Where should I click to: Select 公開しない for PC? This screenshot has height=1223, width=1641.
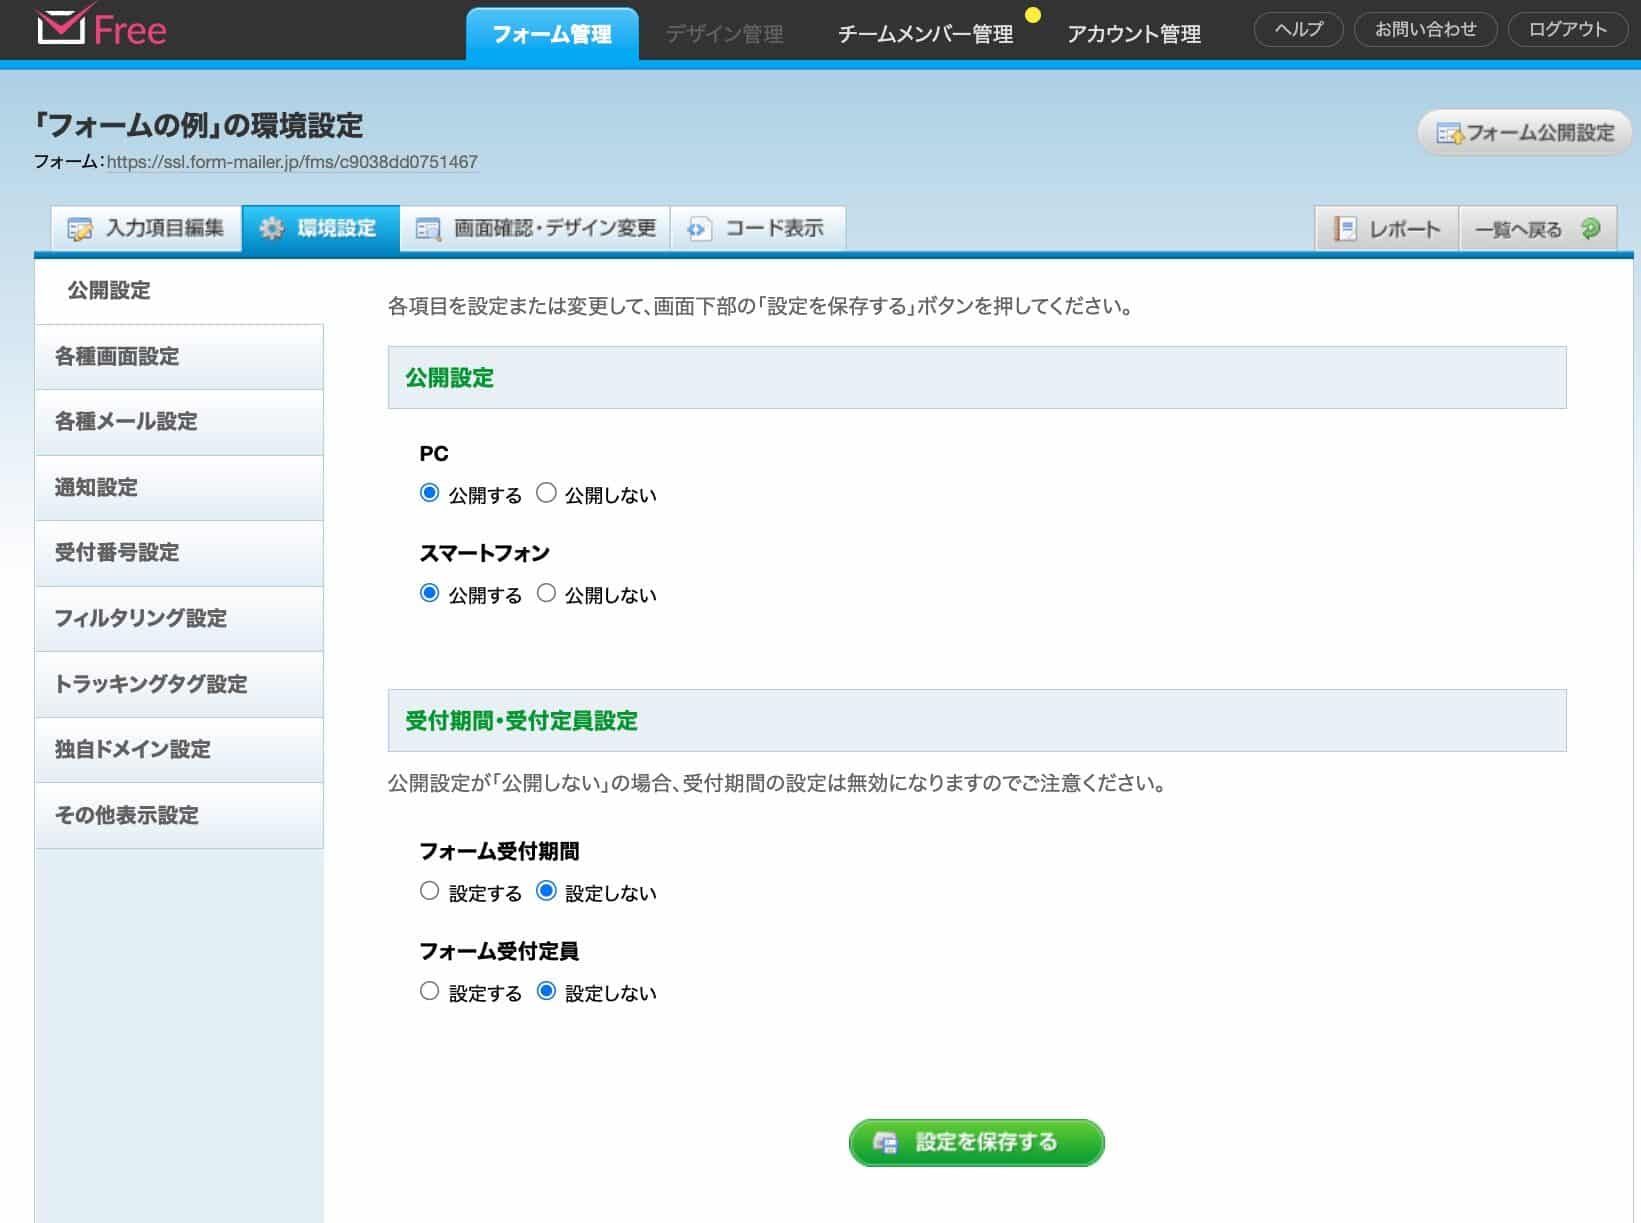coord(546,492)
